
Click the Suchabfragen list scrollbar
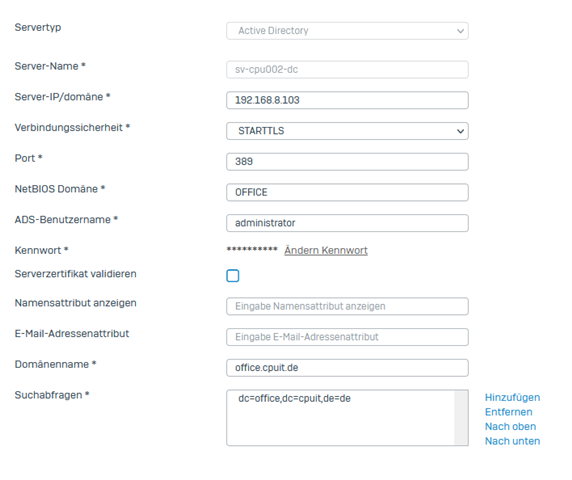coord(461,418)
